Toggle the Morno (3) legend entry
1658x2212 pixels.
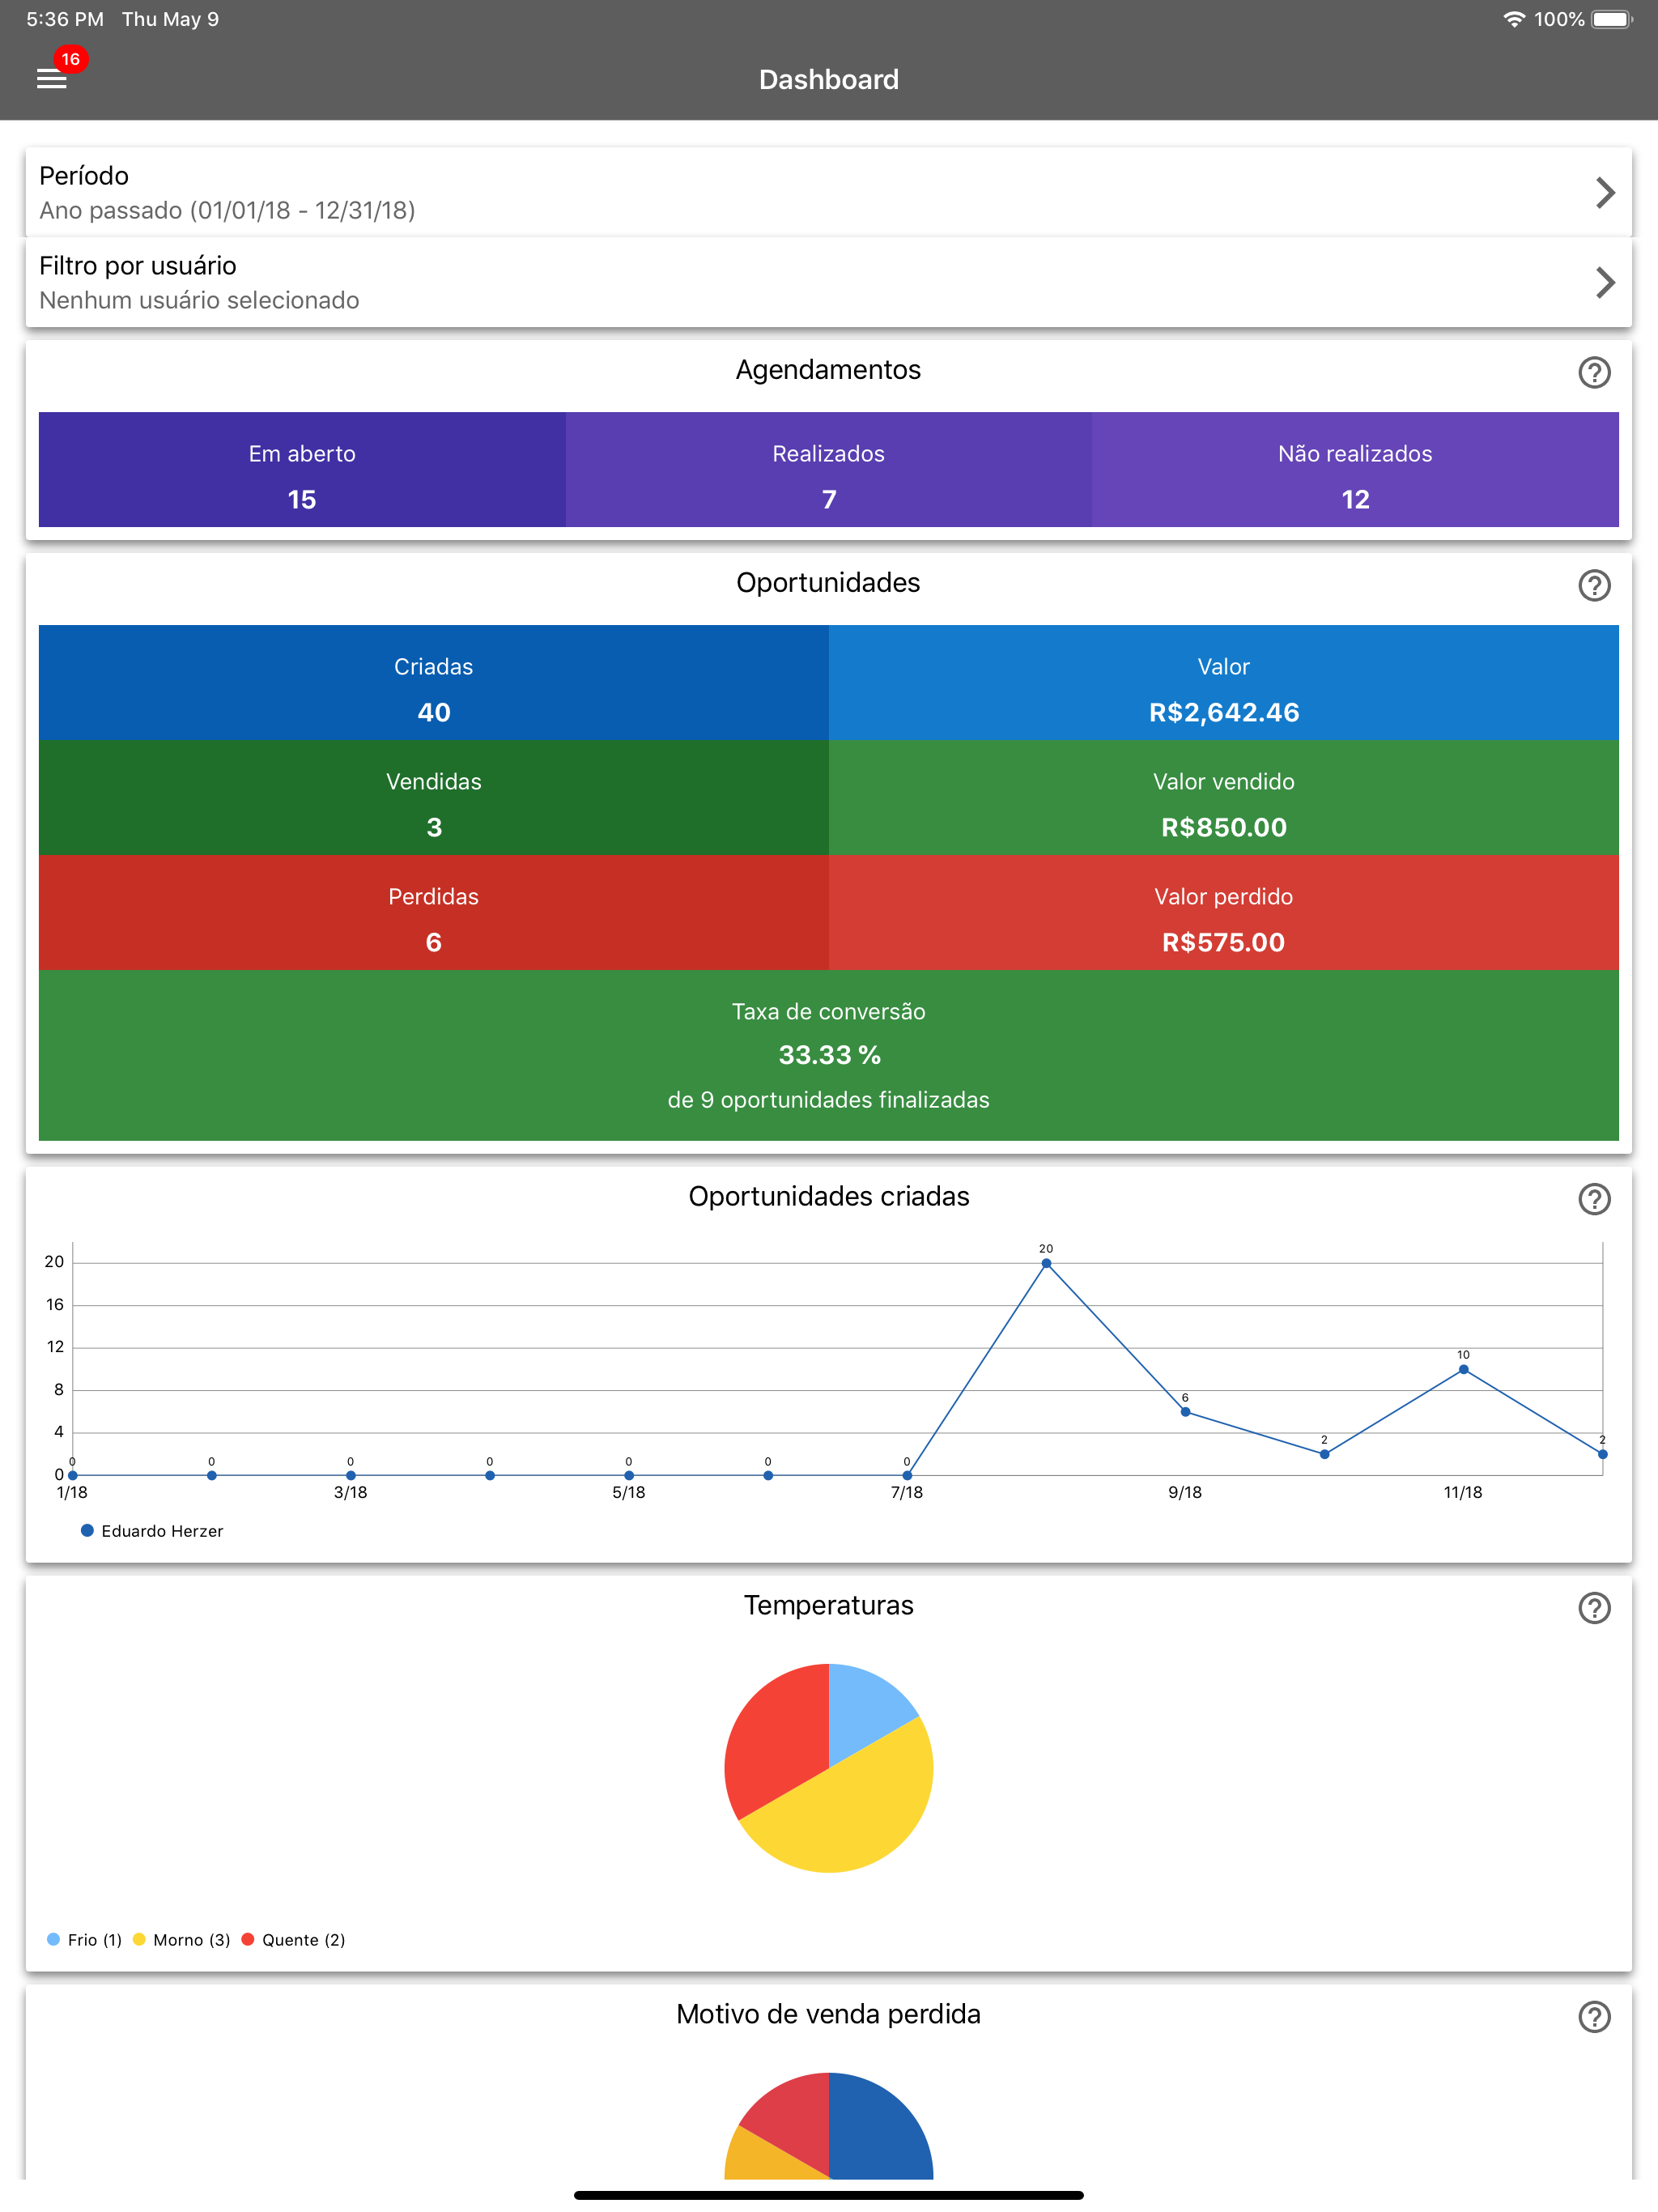181,1939
